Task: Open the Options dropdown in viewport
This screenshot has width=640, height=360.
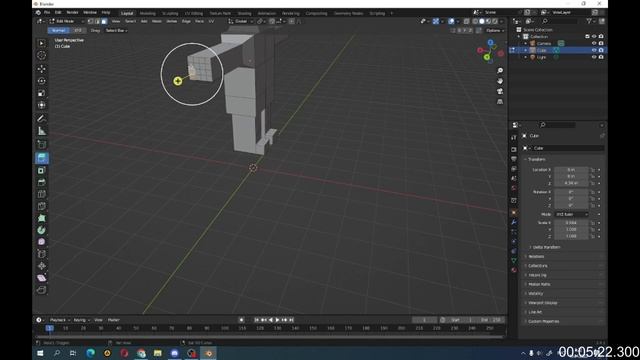Action: (x=494, y=31)
